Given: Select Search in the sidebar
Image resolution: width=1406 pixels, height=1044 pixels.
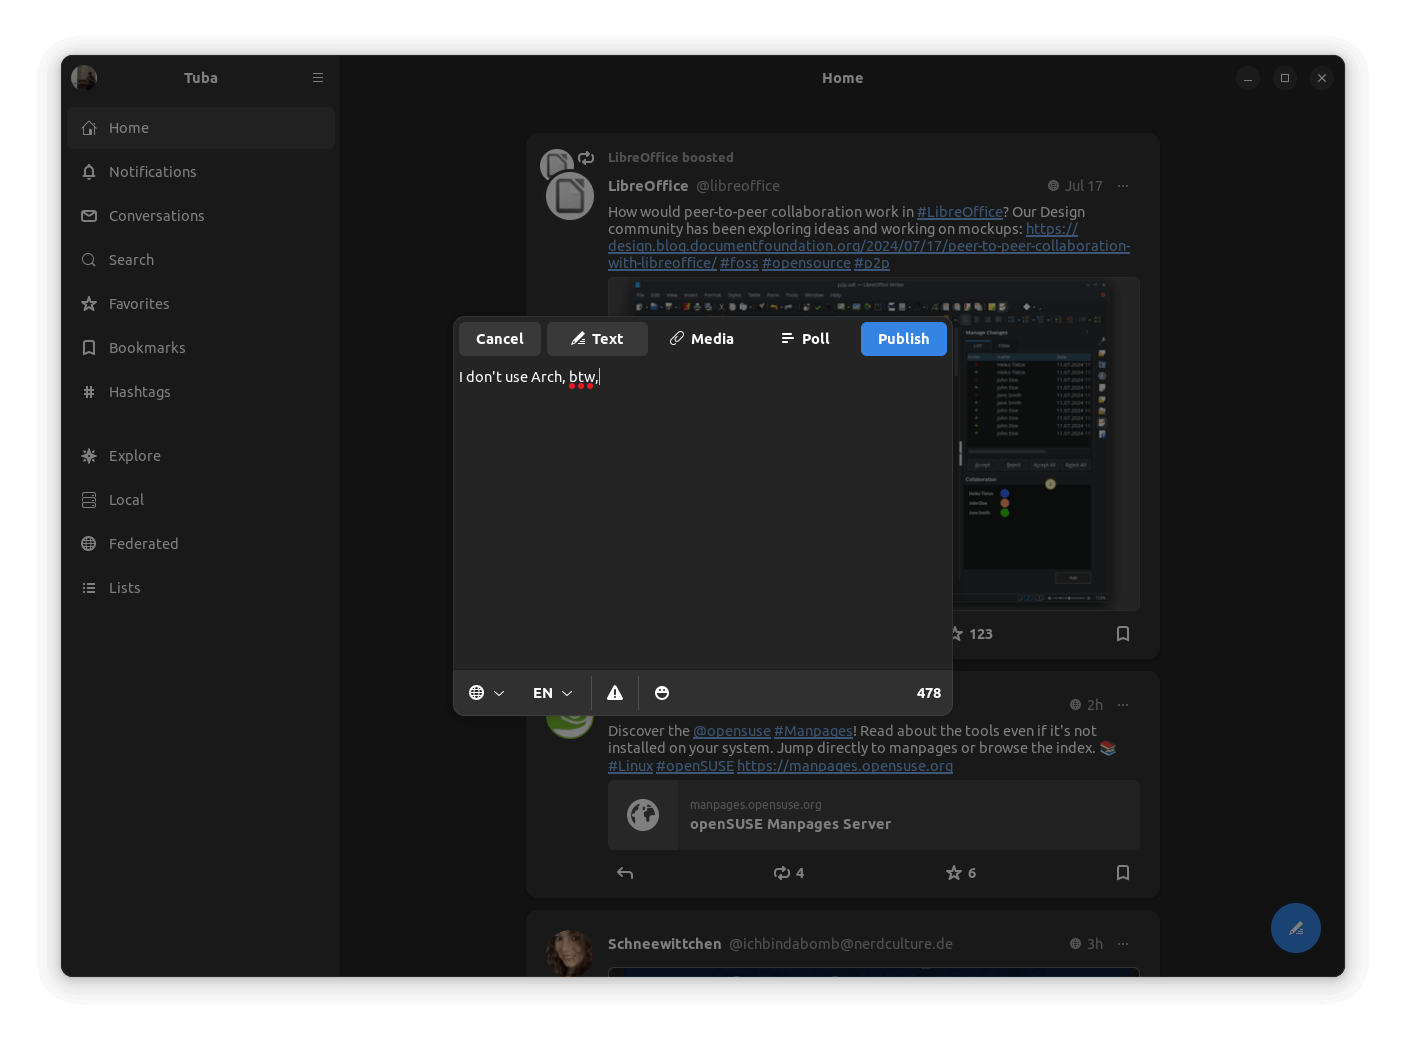Looking at the screenshot, I should pyautogui.click(x=131, y=259).
